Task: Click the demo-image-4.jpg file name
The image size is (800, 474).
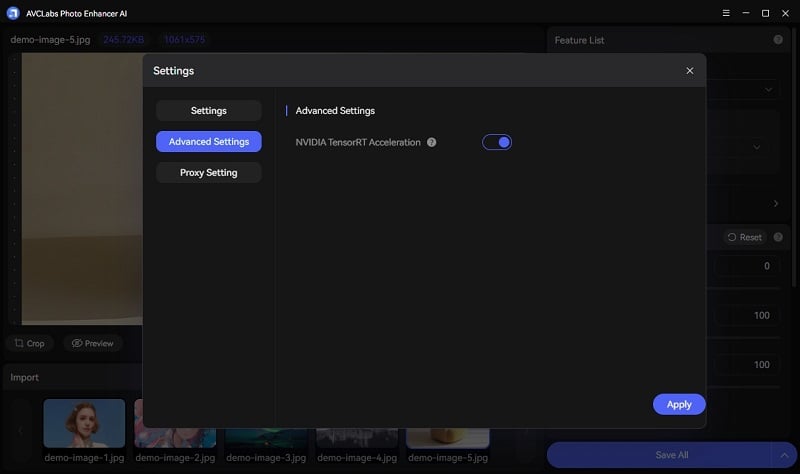Action: point(357,458)
